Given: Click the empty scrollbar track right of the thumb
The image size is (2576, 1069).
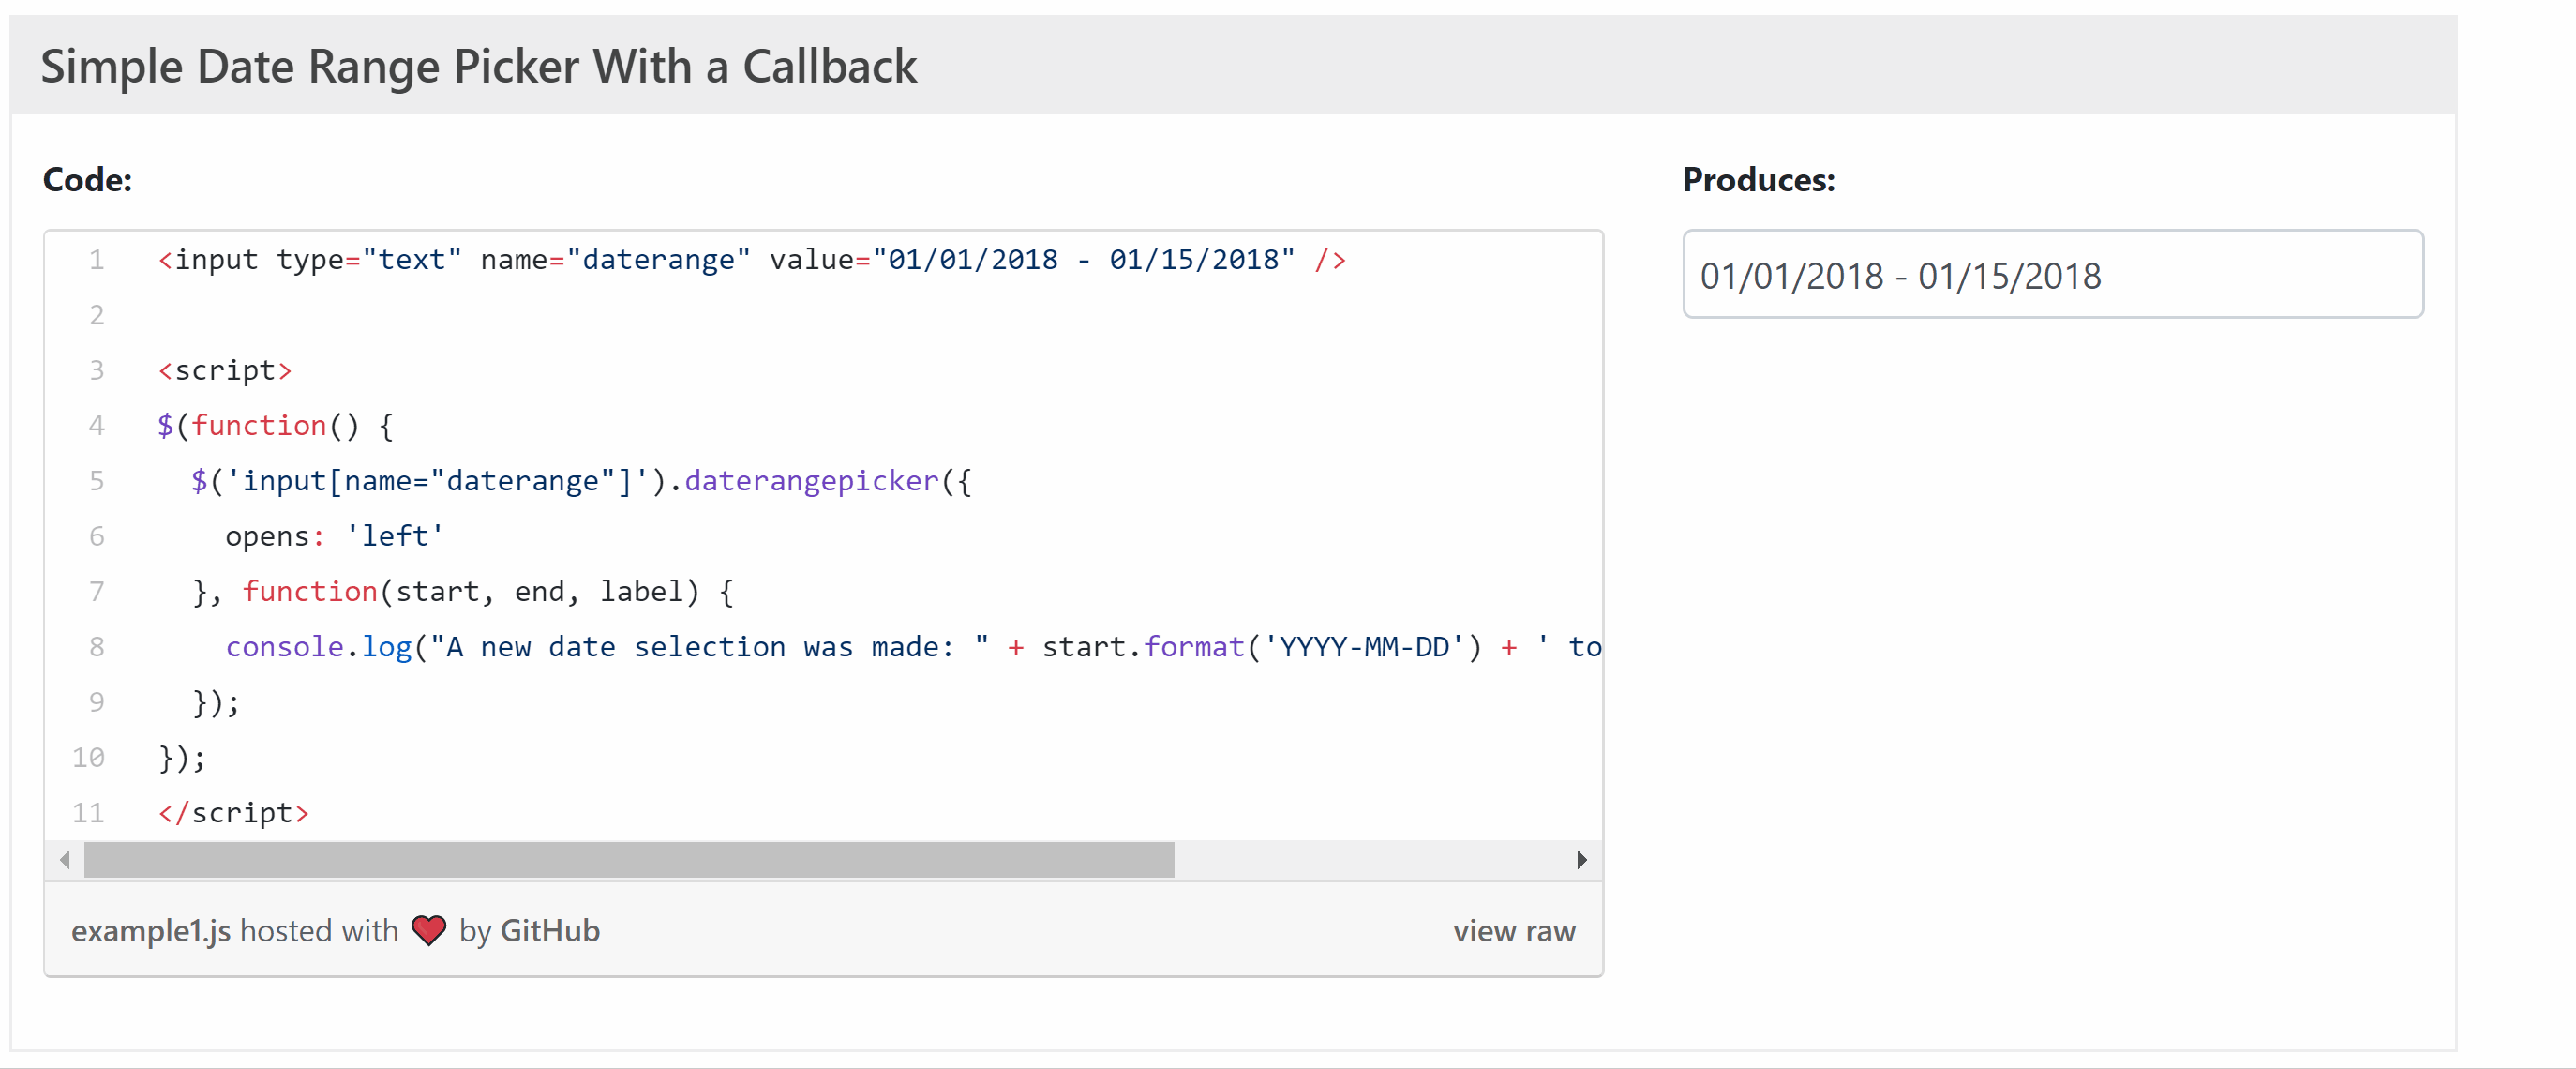Looking at the screenshot, I should tap(1370, 860).
